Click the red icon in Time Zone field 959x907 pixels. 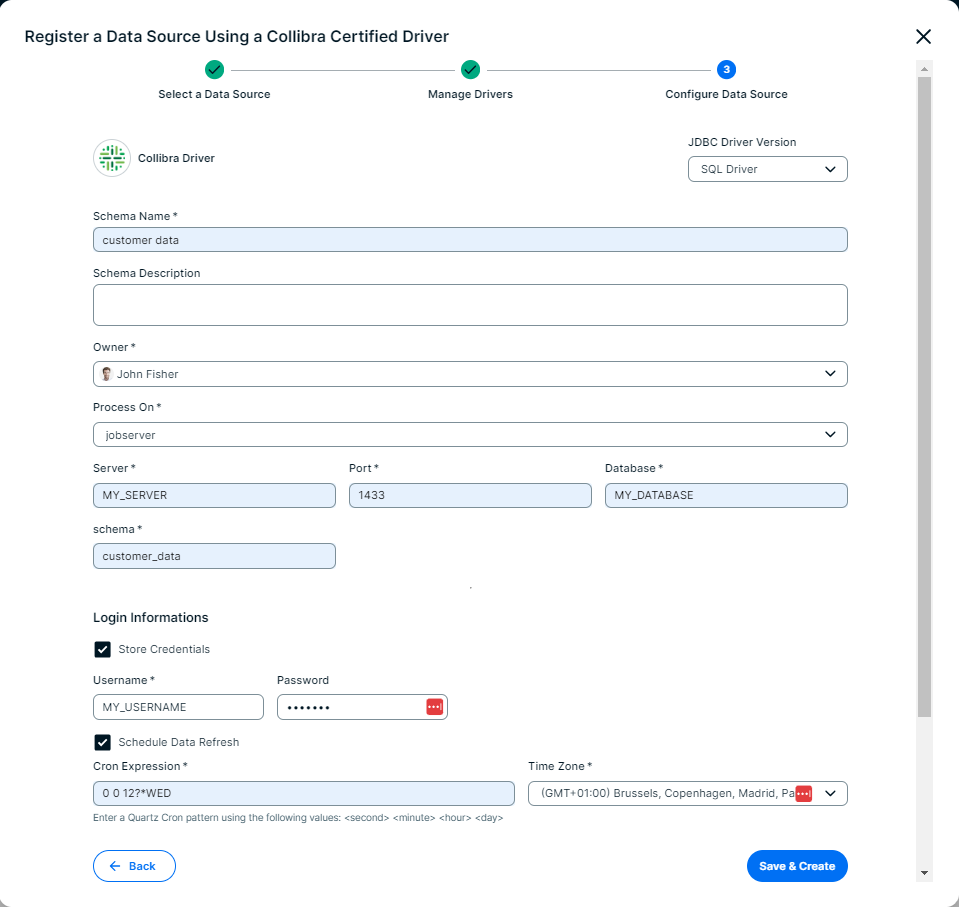803,793
